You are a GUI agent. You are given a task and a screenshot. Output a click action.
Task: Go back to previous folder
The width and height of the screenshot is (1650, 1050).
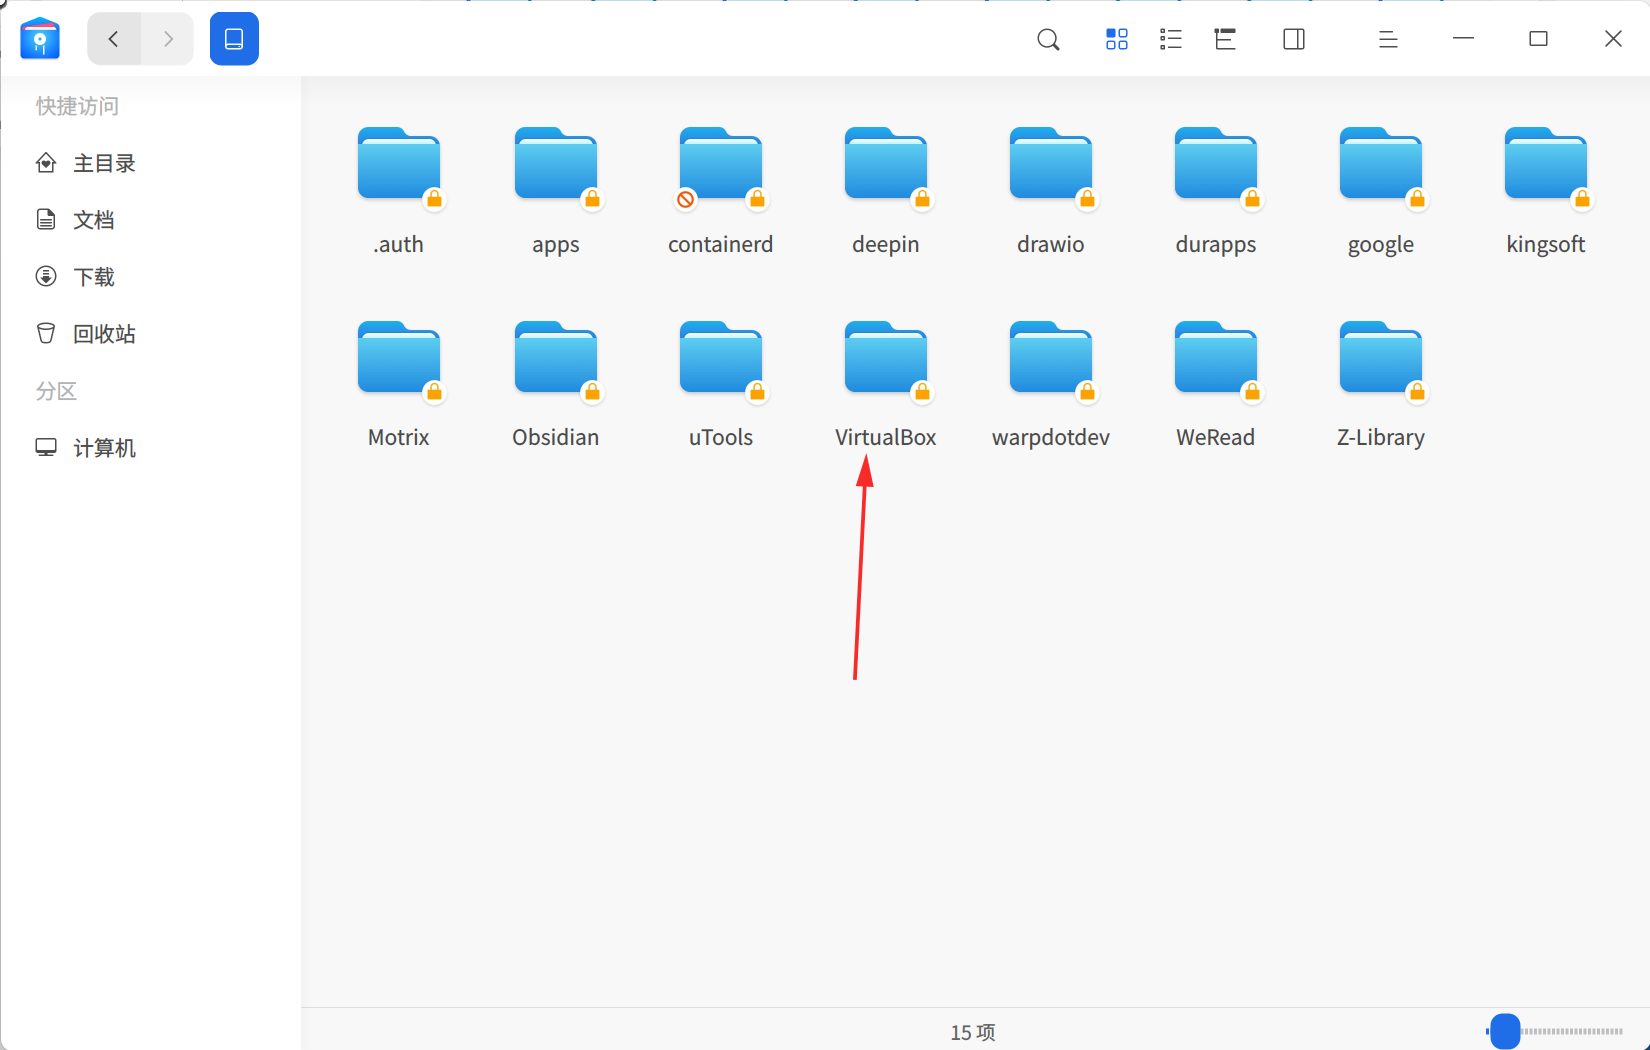pyautogui.click(x=114, y=39)
